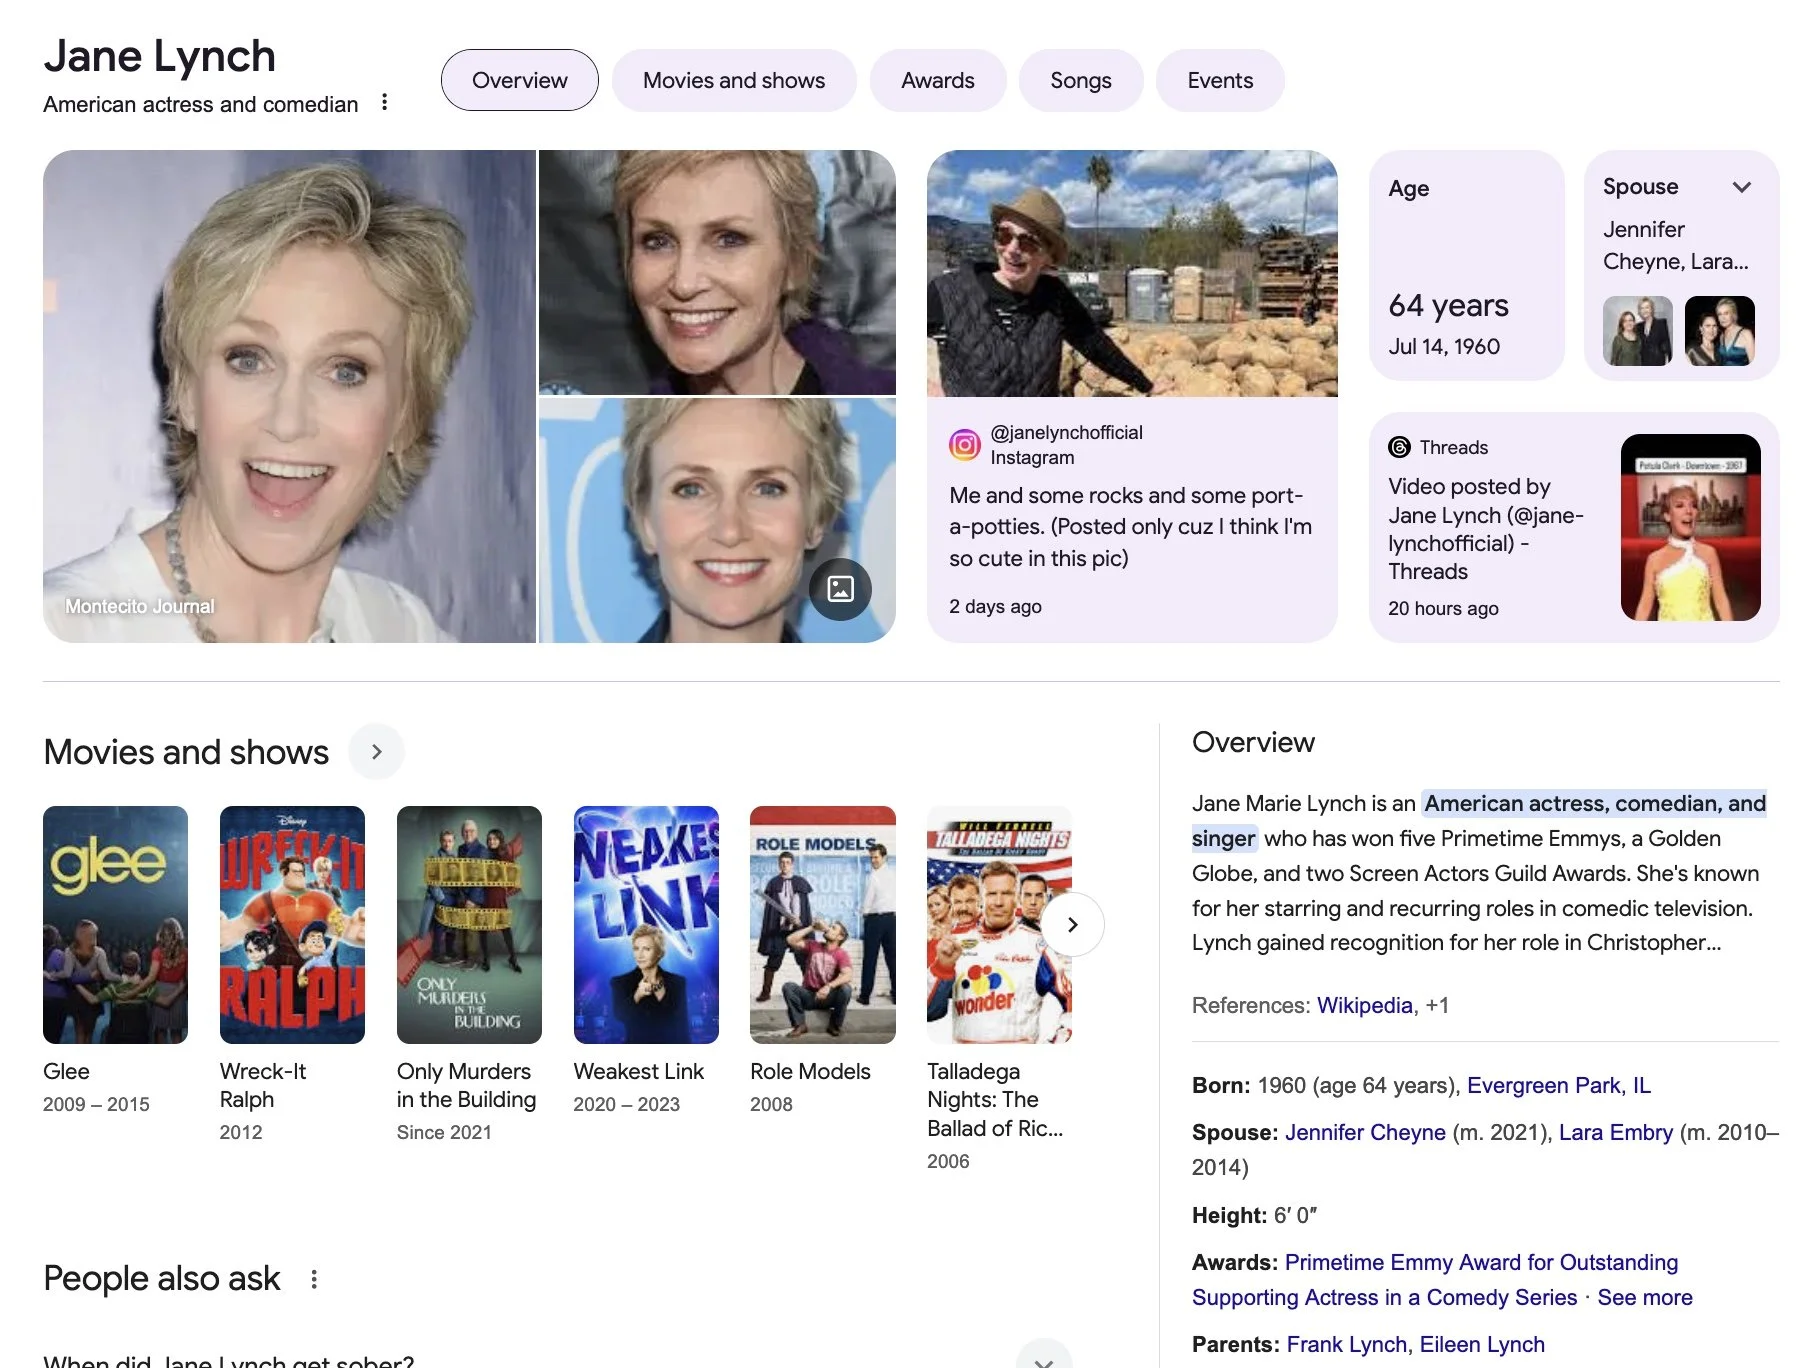Open Movies and shows arrow button
Viewport: 1808px width, 1368px height.
376,752
